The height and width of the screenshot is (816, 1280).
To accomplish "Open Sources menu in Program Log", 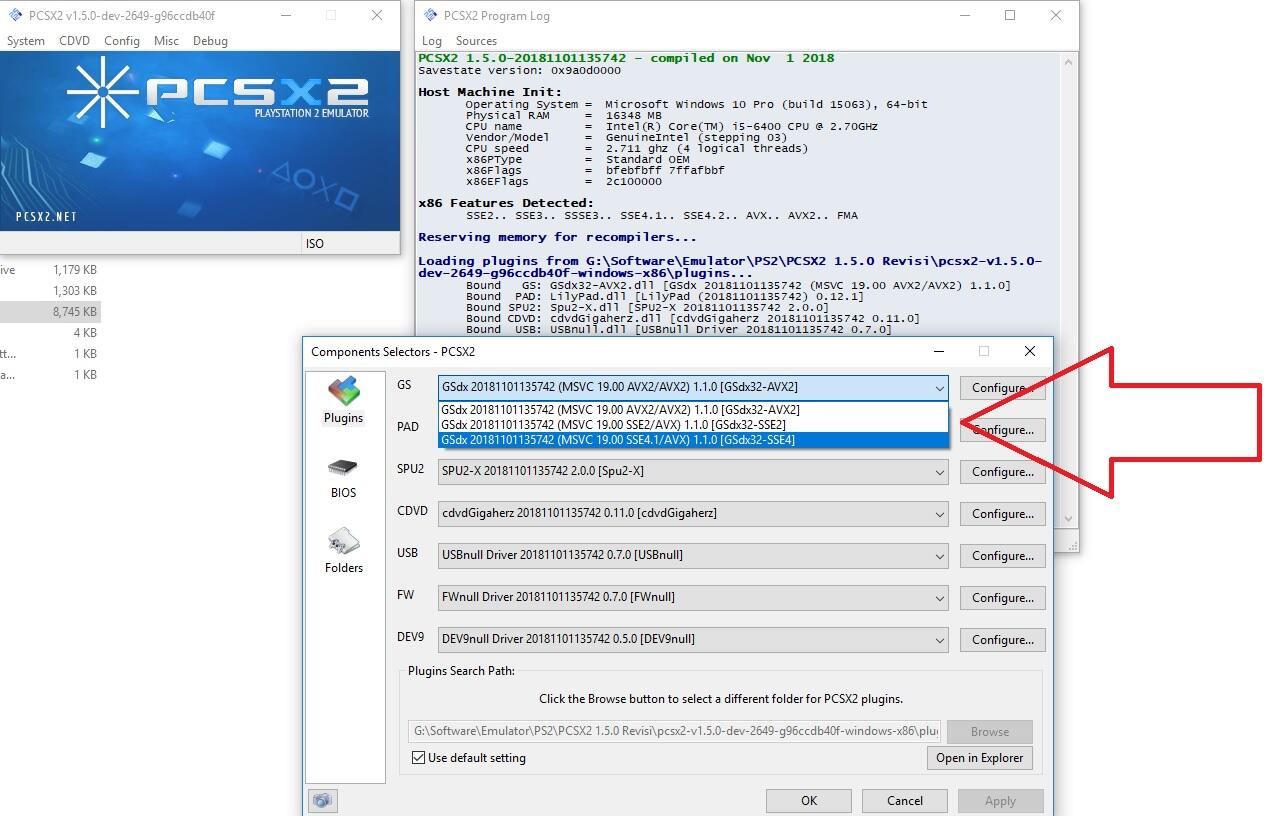I will [476, 41].
